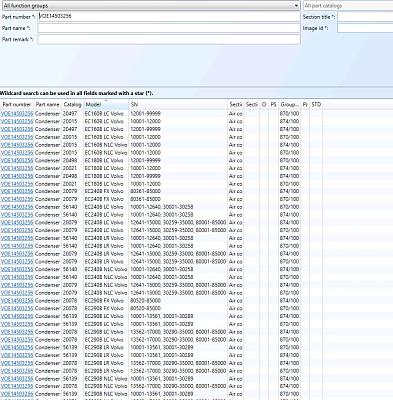Sort by the SN column header
Screen dimensions: 393x400
click(178, 104)
